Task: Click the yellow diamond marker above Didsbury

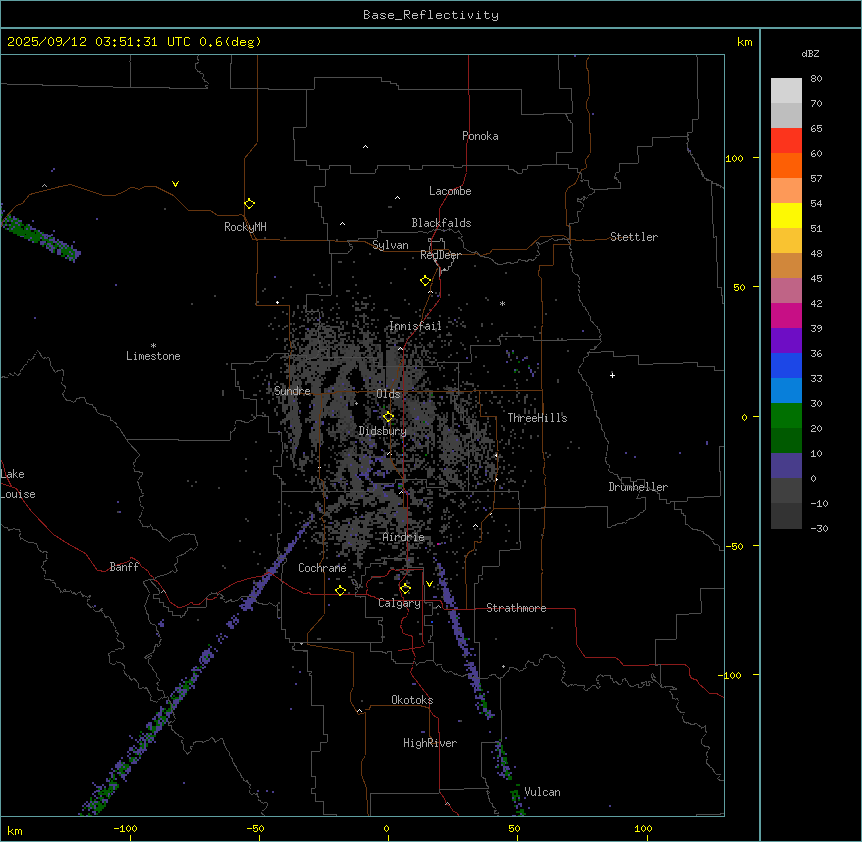Action: [x=388, y=417]
